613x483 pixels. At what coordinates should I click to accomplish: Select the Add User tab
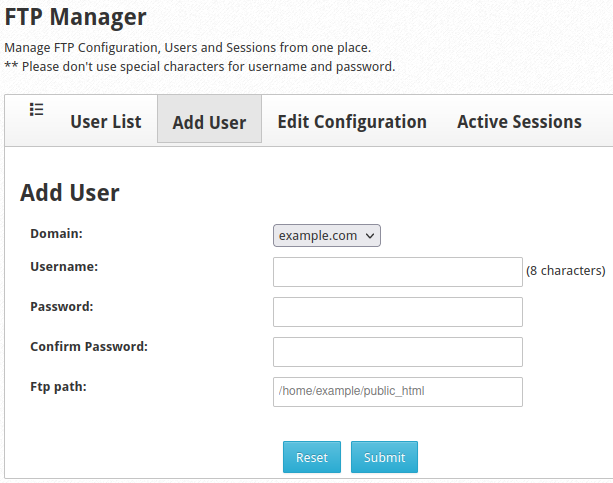point(209,122)
